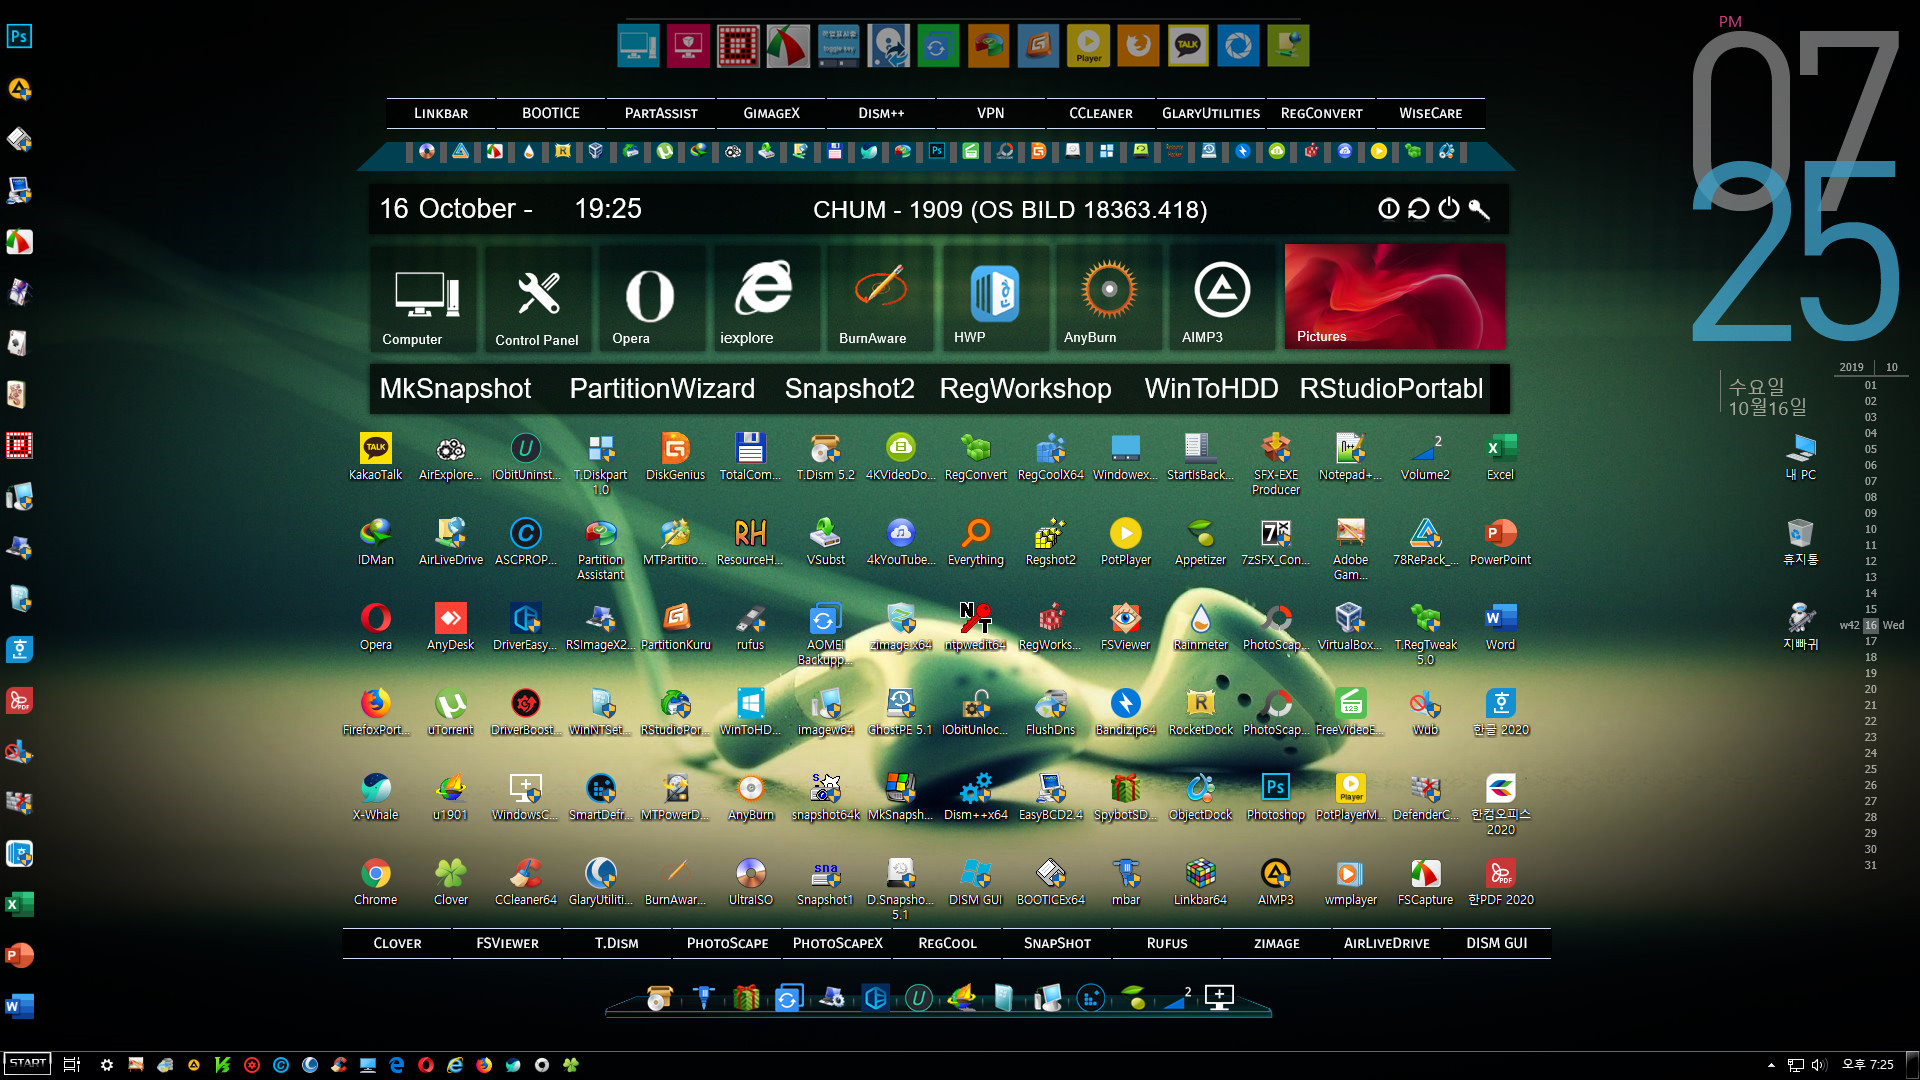Click the PHOTOSCAPE bottom bar button
The image size is (1920, 1080).
tap(727, 943)
